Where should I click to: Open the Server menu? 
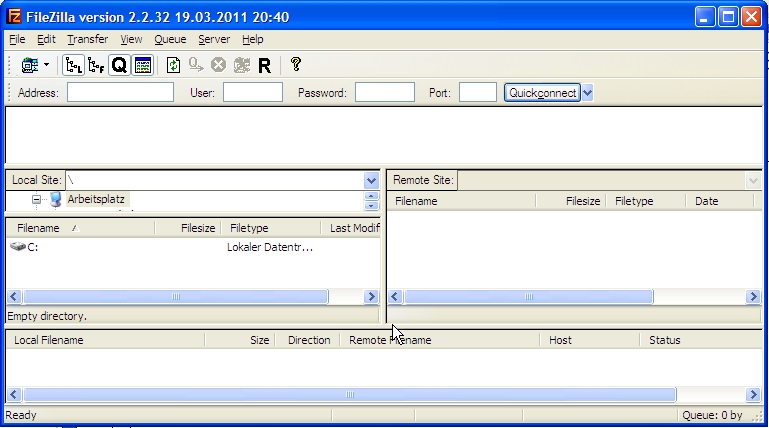pyautogui.click(x=213, y=39)
